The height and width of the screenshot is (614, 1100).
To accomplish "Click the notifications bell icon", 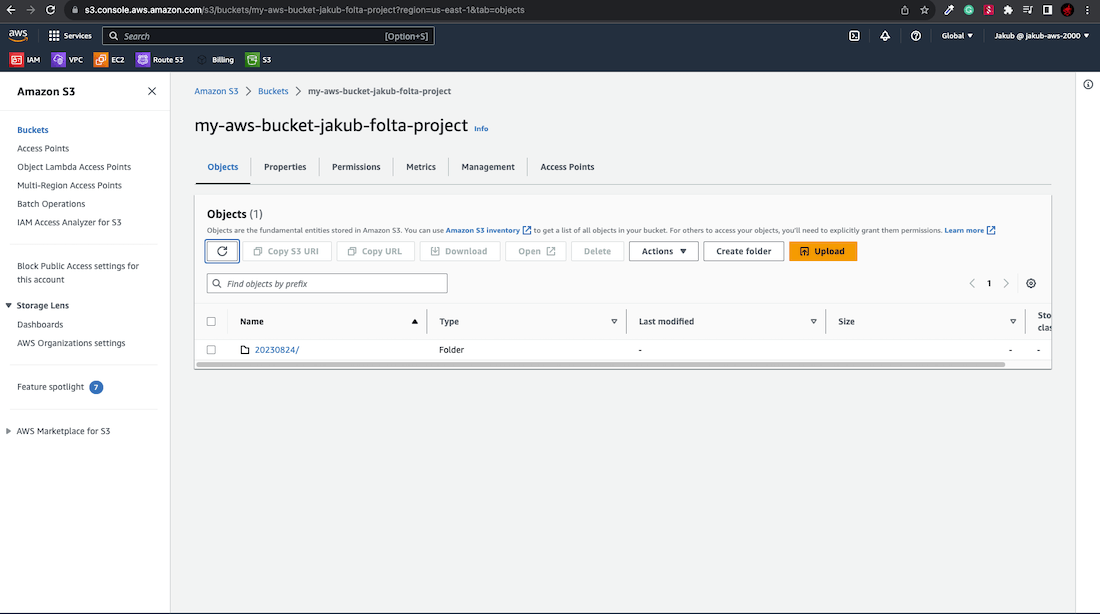I will [x=885, y=36].
